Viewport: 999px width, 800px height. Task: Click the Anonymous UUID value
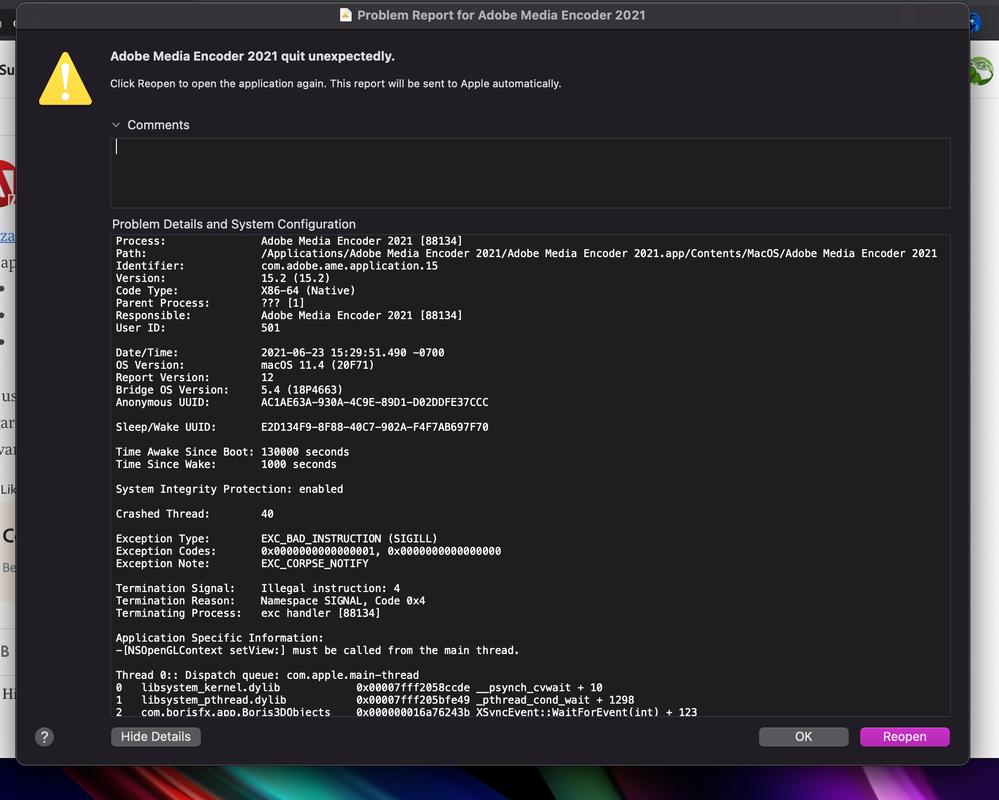point(375,403)
